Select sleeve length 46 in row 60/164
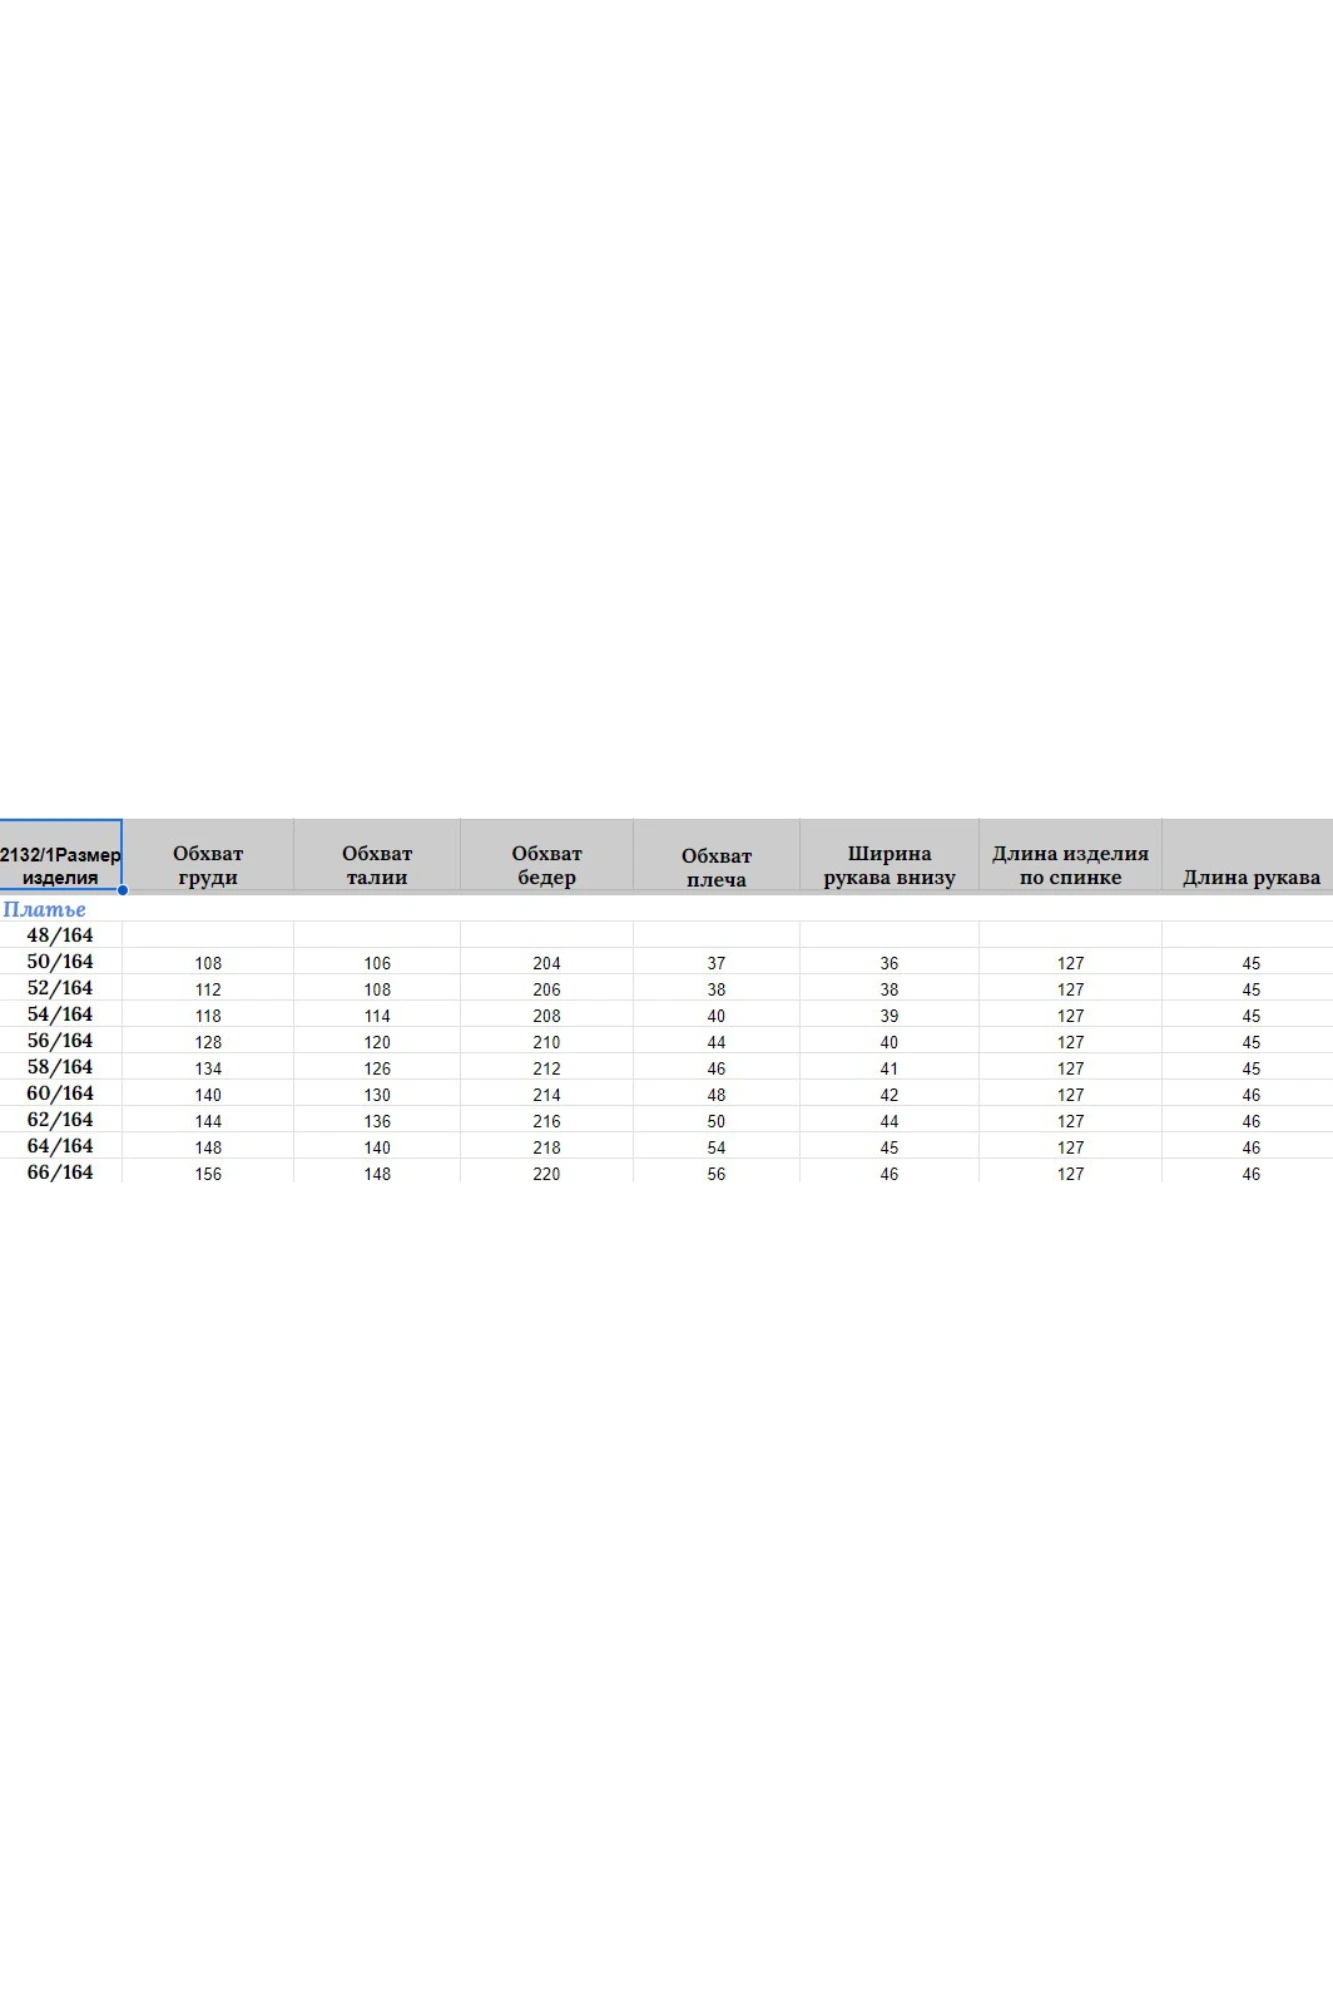 (1251, 1095)
